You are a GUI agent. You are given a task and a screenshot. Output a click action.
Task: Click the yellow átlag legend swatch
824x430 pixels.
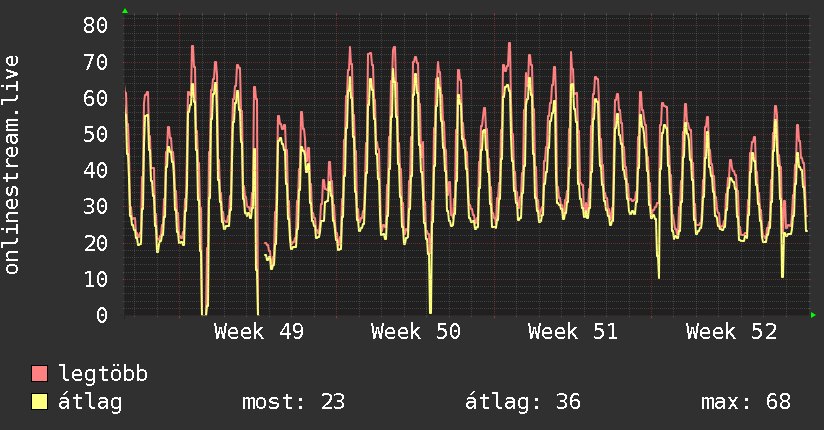coord(39,402)
